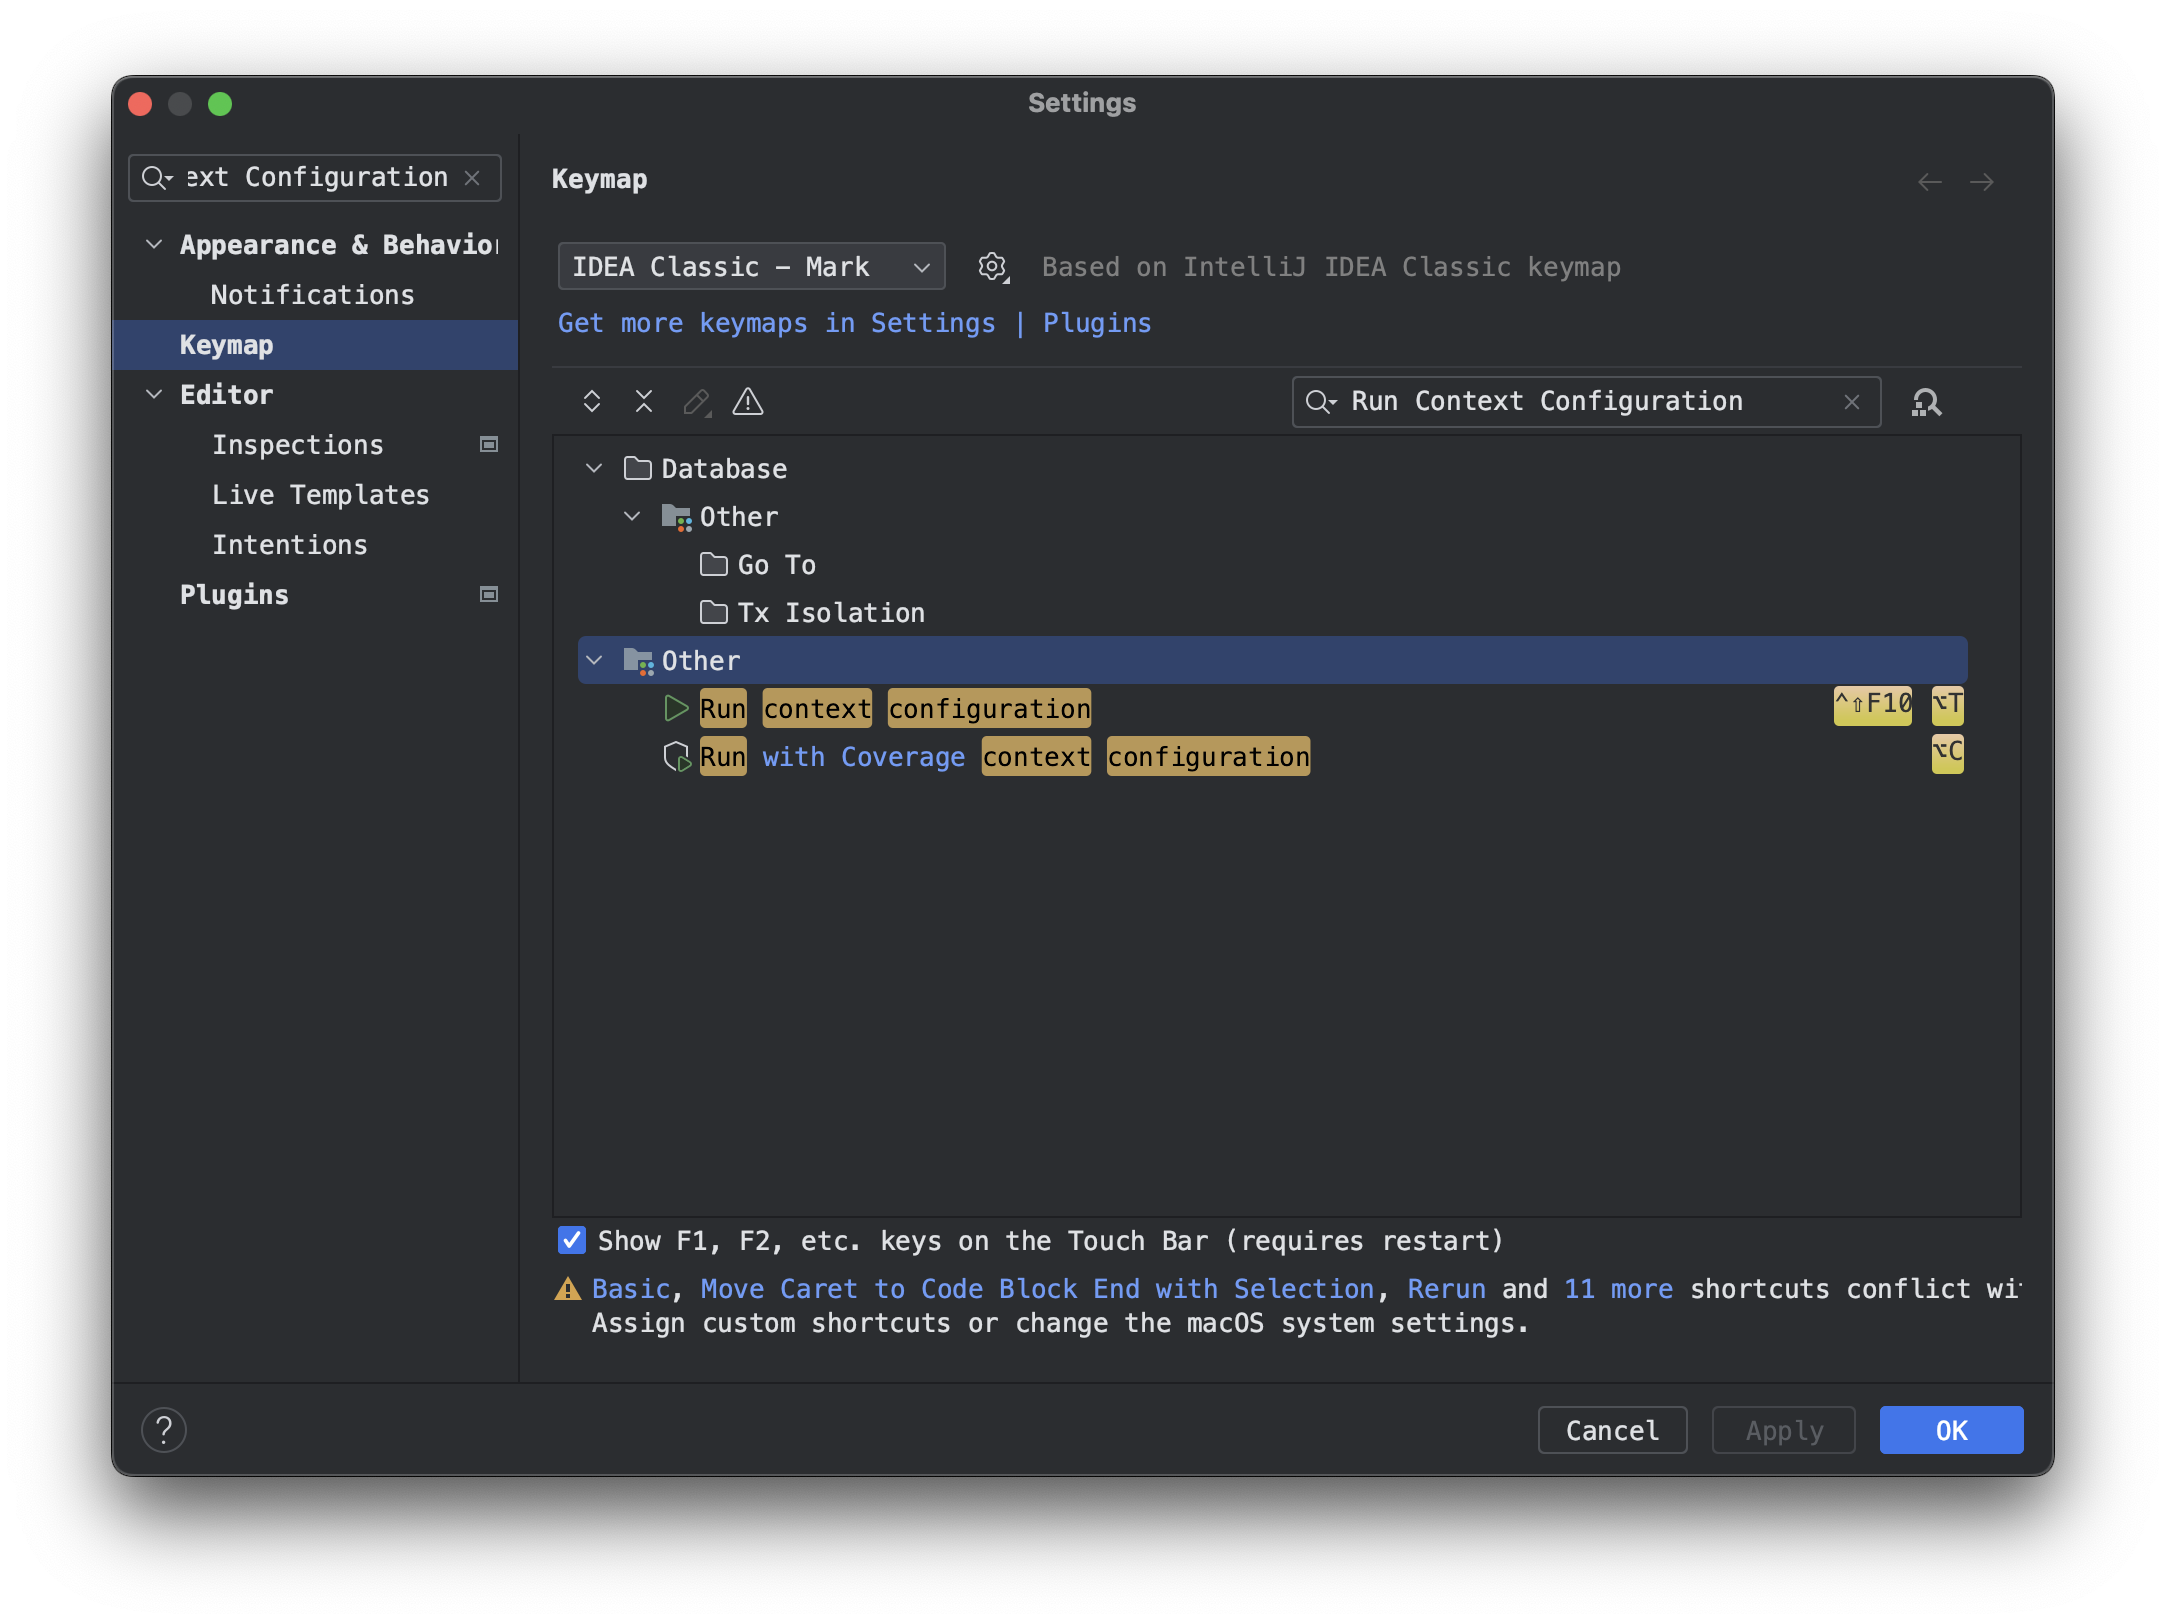
Task: Open the help question mark button
Action: click(x=164, y=1429)
